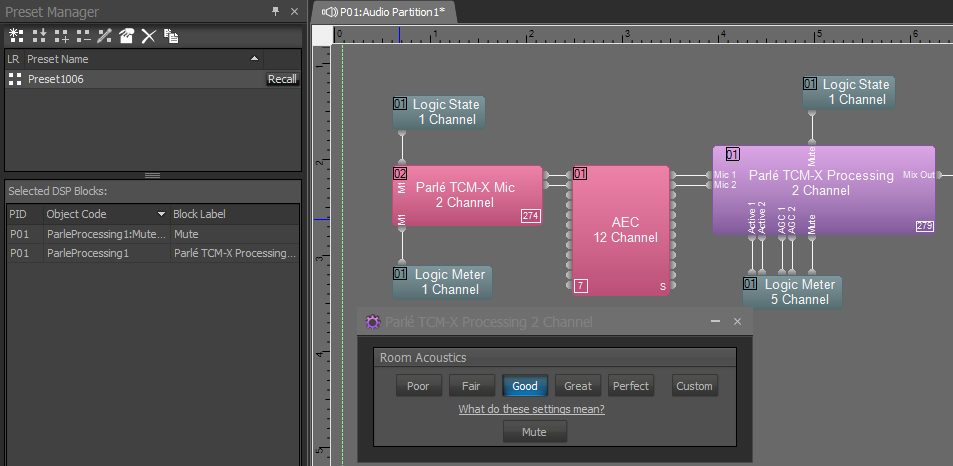Select the Logic Meter 5 Channel block
953x466 pixels.
click(x=792, y=292)
